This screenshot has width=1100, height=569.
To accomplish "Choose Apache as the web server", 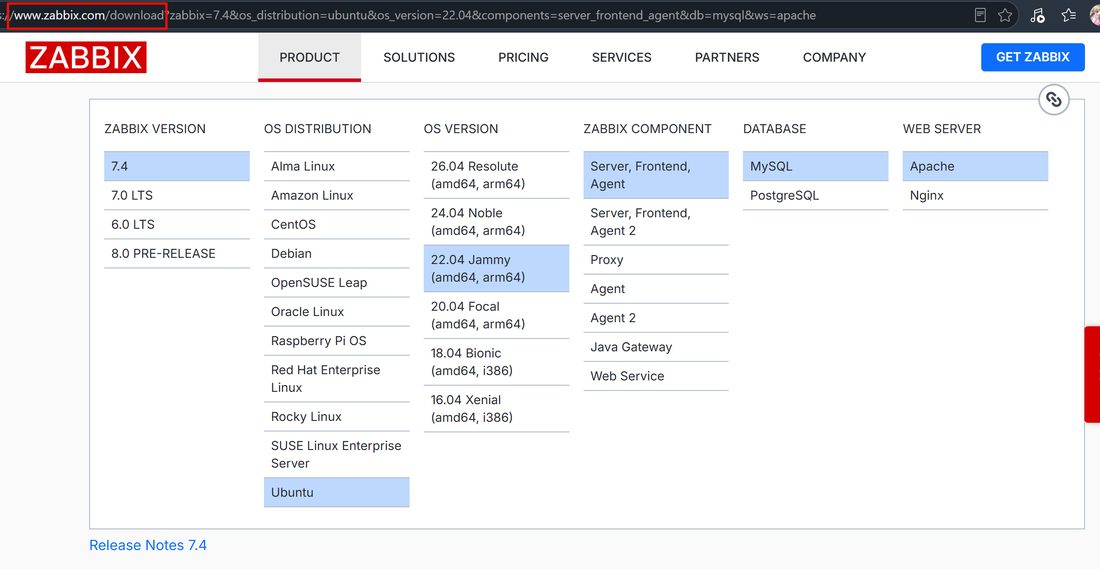I will click(x=975, y=166).
